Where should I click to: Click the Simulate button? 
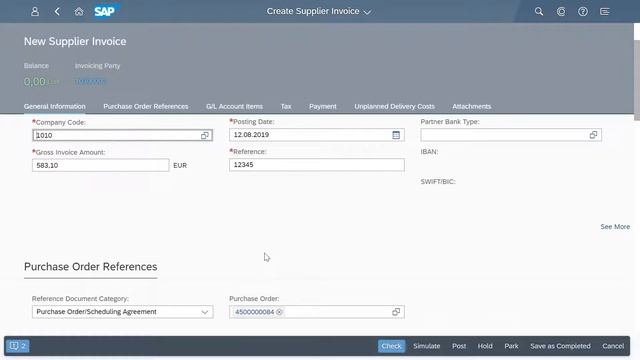(427, 346)
